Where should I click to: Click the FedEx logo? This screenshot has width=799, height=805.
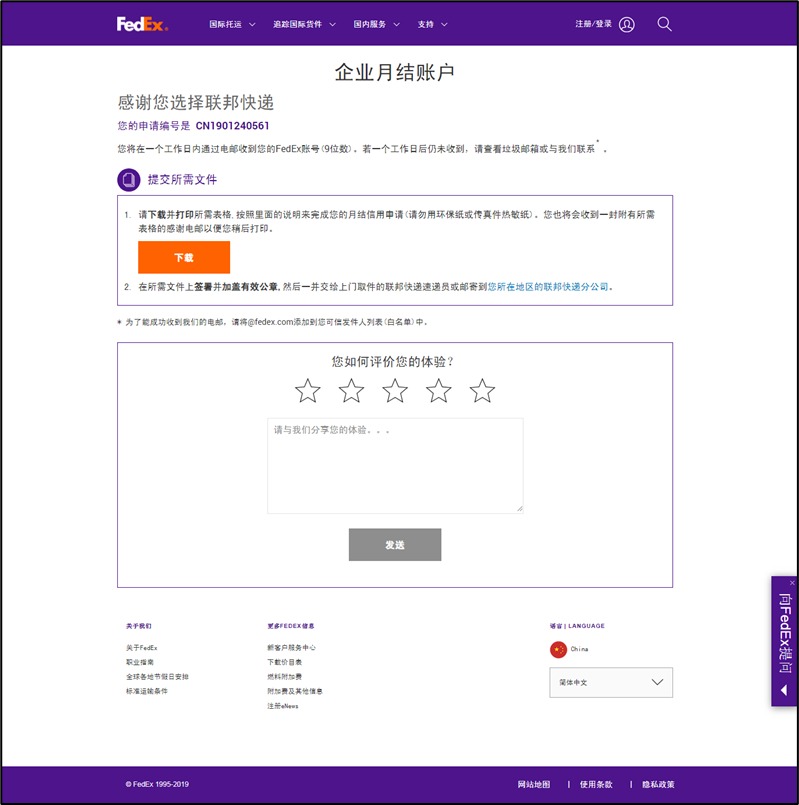click(x=142, y=24)
